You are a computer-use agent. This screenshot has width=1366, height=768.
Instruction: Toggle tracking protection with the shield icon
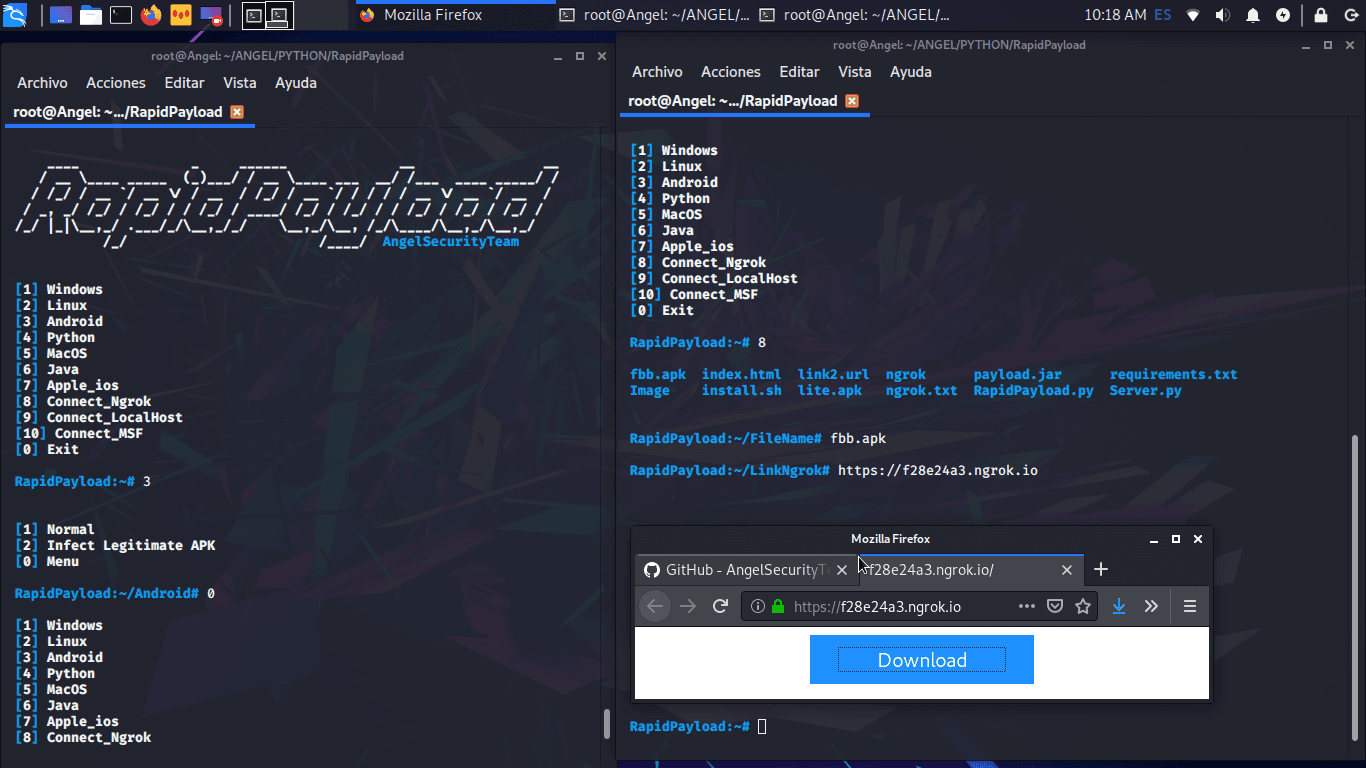[x=1055, y=605]
